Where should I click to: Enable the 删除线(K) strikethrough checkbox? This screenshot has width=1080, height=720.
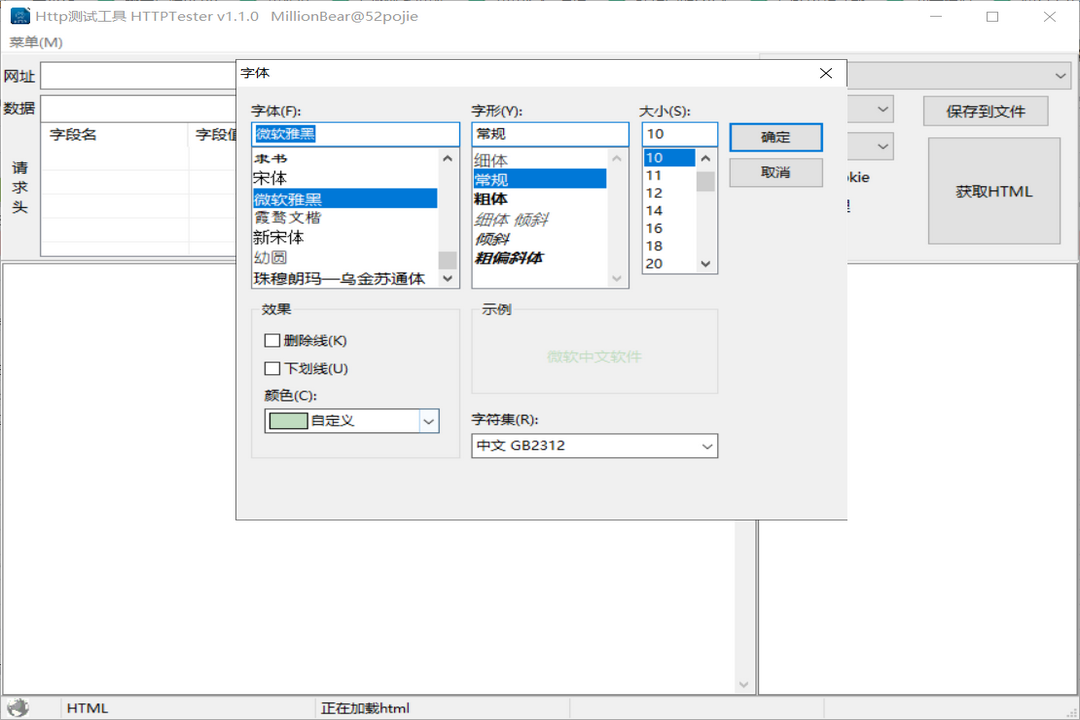(x=272, y=340)
